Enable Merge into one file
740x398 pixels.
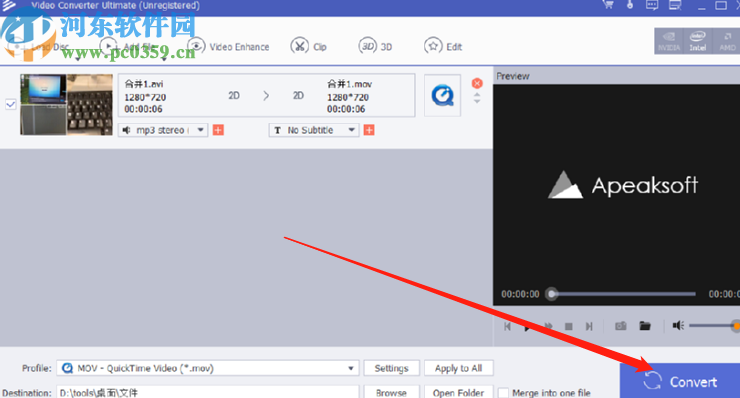(x=504, y=392)
